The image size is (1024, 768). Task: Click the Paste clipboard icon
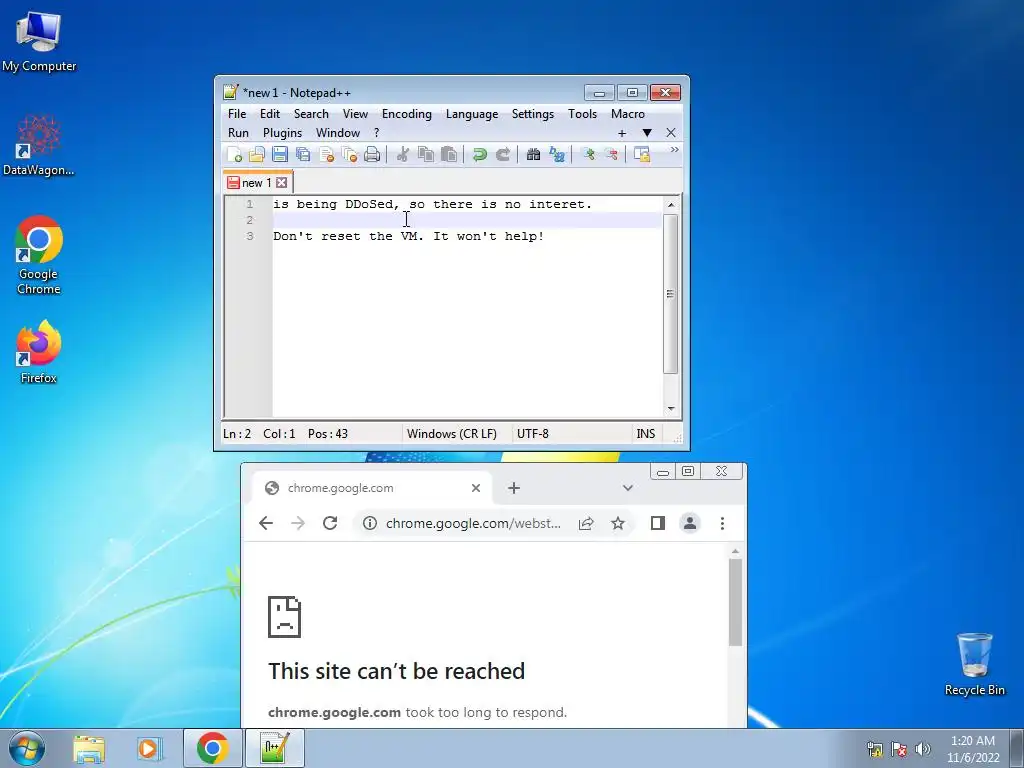449,154
